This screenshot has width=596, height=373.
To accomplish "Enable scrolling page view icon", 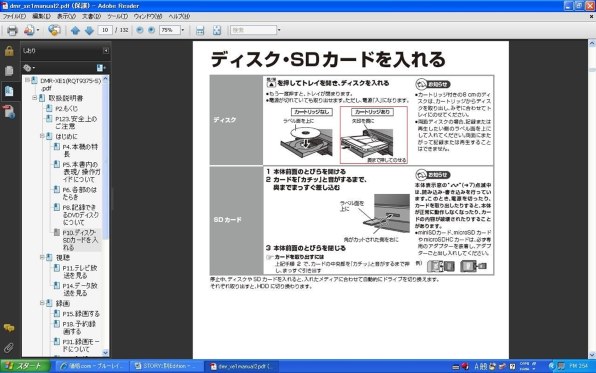I will pos(200,30).
